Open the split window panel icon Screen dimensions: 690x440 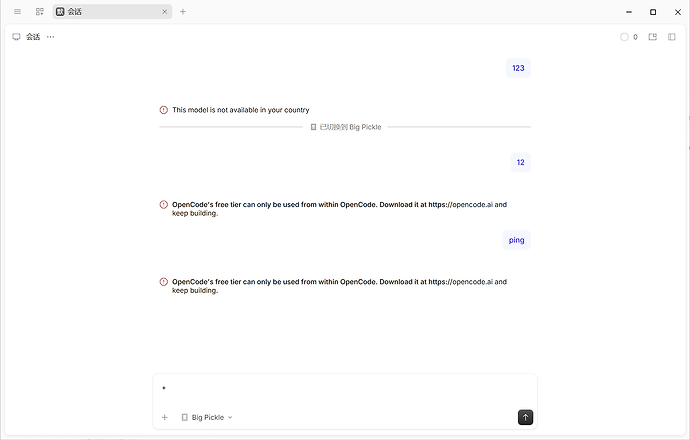click(x=653, y=37)
